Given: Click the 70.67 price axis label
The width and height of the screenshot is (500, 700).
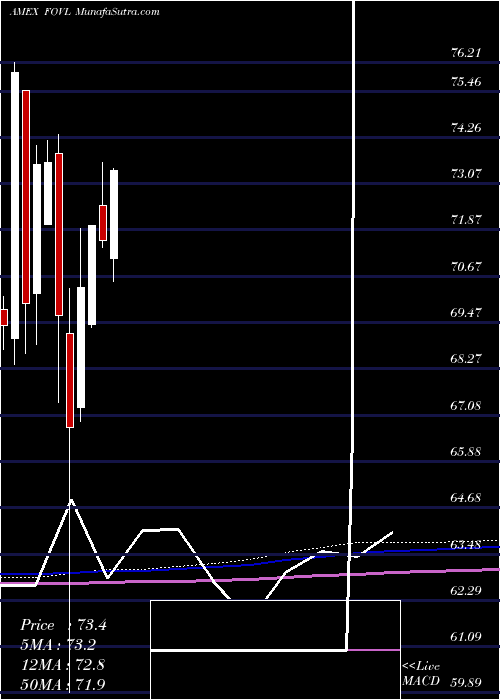Looking at the screenshot, I should 466,267.
